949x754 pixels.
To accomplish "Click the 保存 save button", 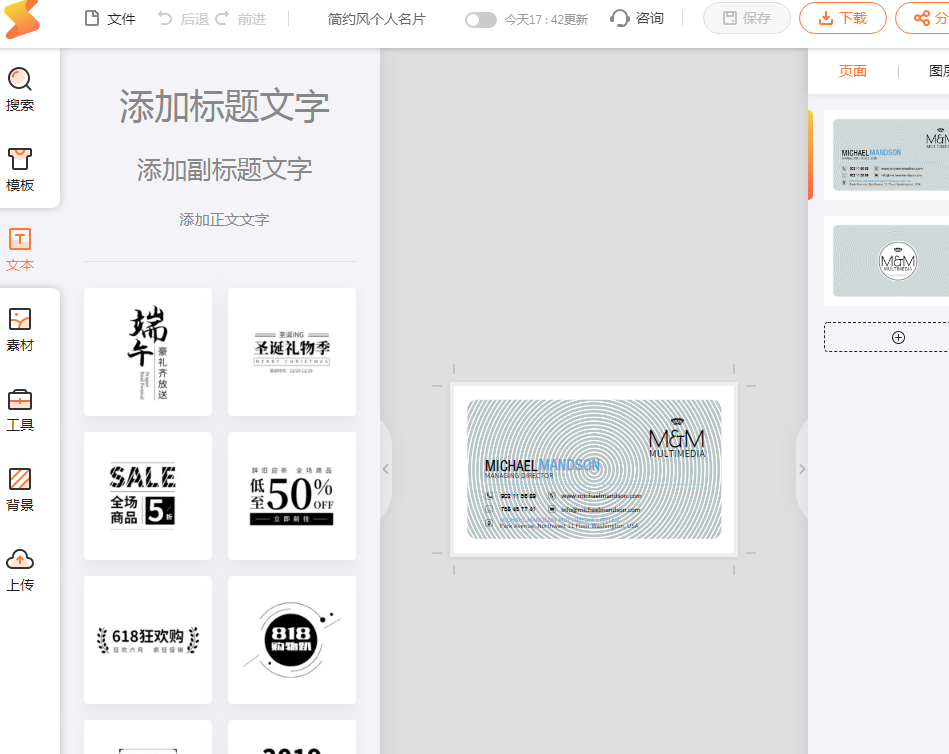I will tap(746, 18).
